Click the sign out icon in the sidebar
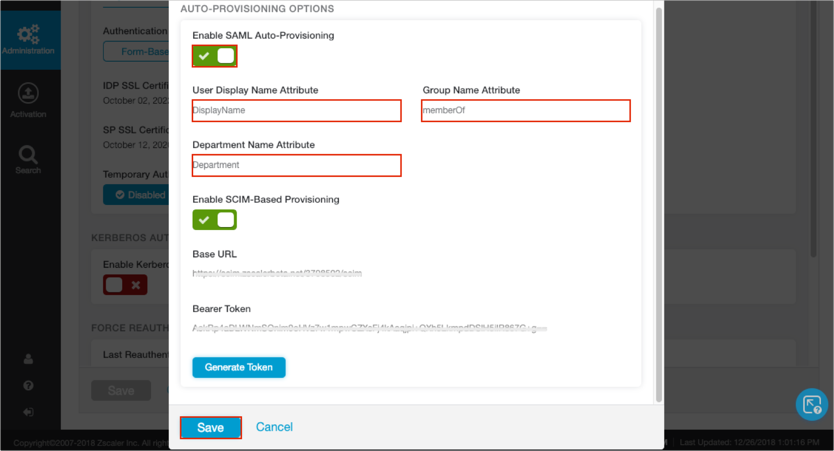The image size is (834, 451). 28,411
